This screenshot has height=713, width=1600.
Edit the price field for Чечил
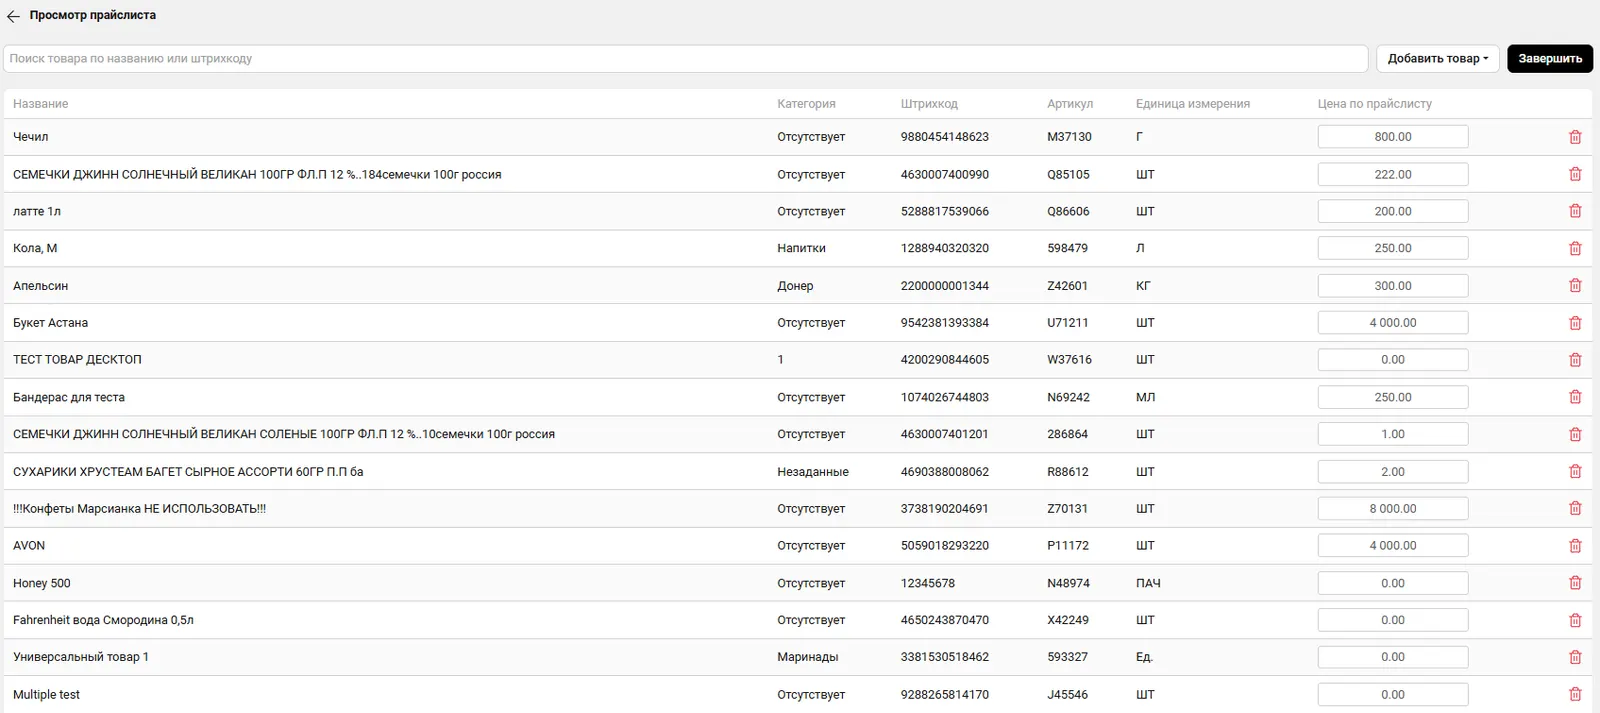click(x=1392, y=137)
